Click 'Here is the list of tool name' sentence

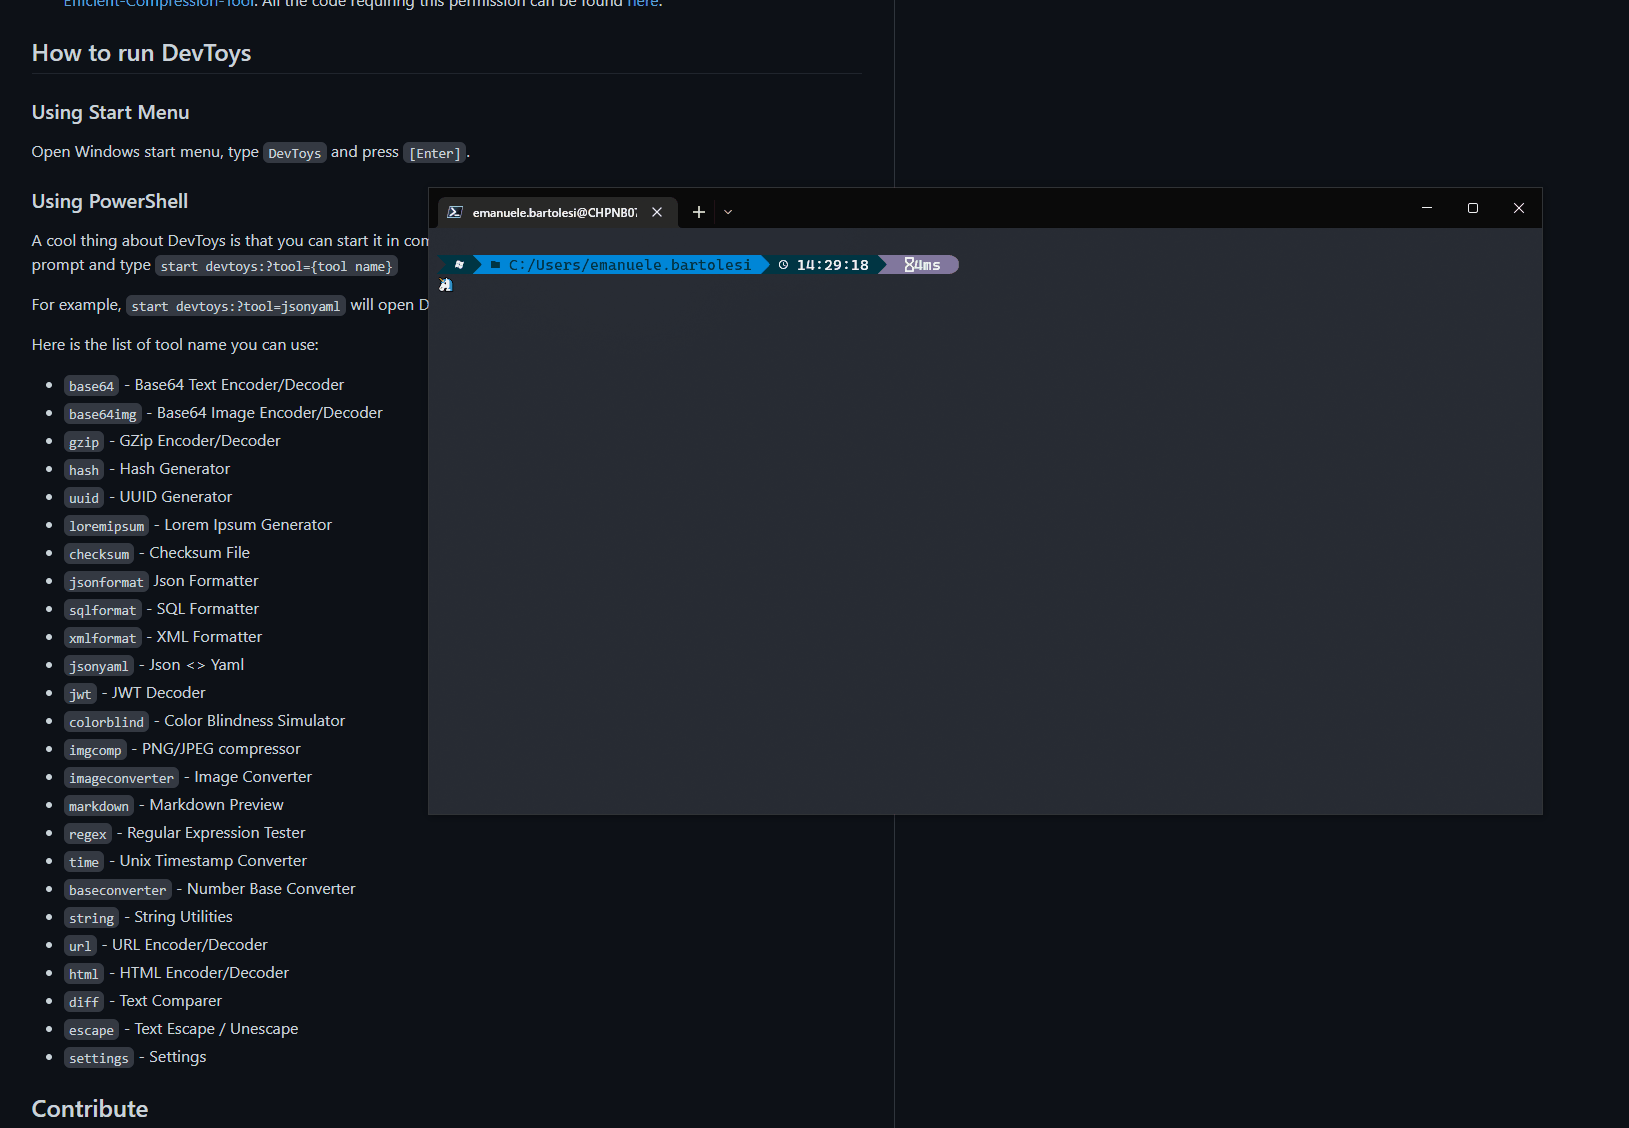point(175,345)
